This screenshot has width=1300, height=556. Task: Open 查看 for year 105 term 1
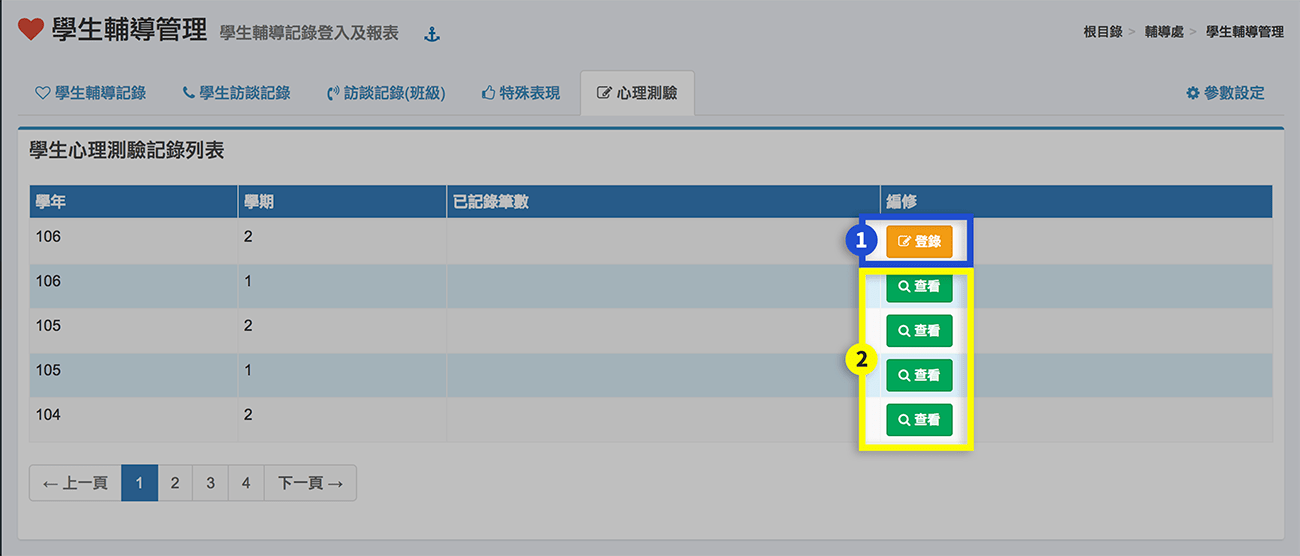pos(919,375)
